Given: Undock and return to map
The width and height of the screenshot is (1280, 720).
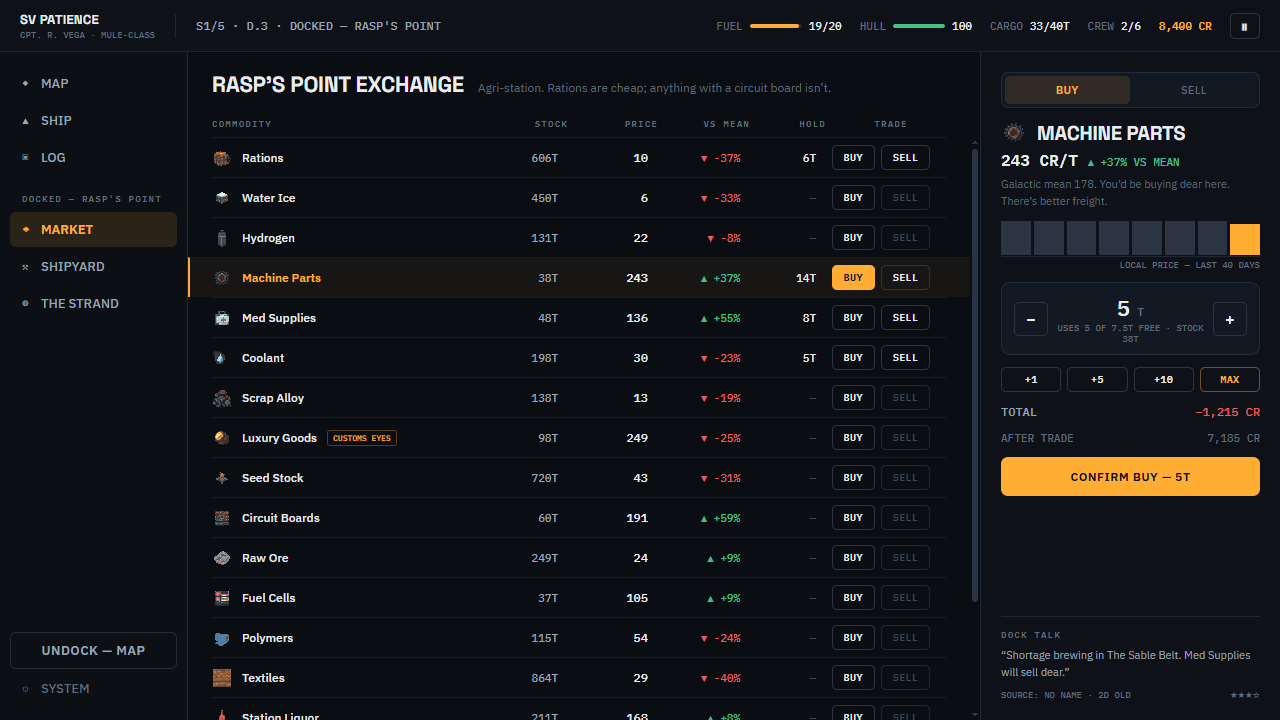Looking at the screenshot, I should 93,650.
